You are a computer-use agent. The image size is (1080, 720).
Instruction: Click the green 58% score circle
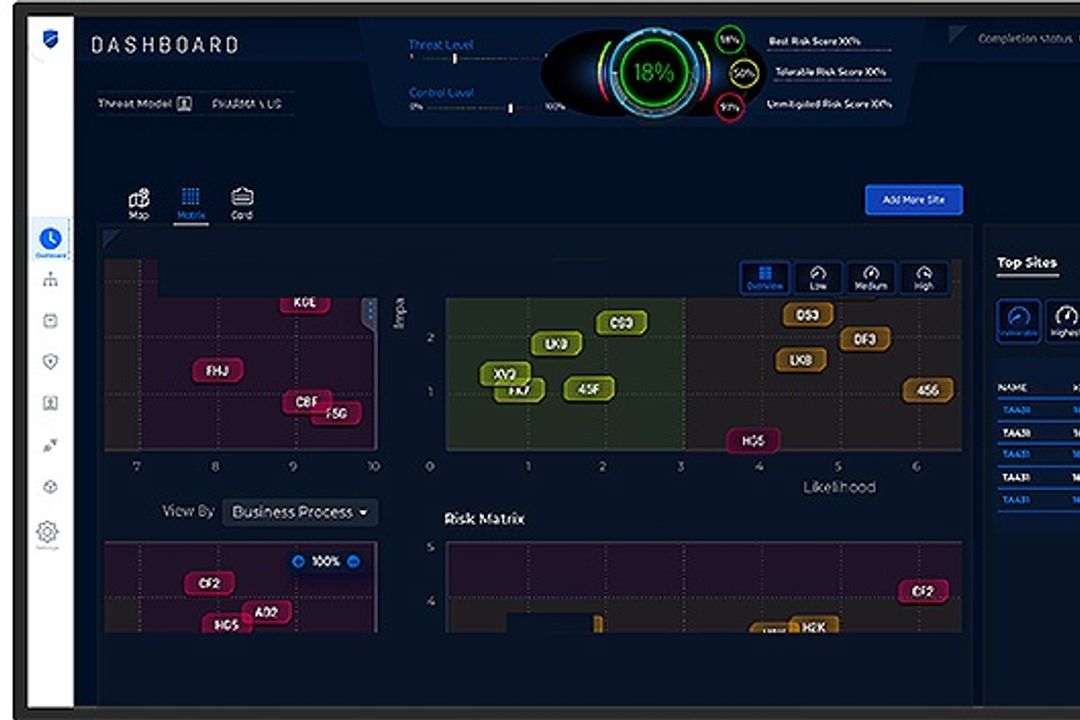click(x=729, y=39)
